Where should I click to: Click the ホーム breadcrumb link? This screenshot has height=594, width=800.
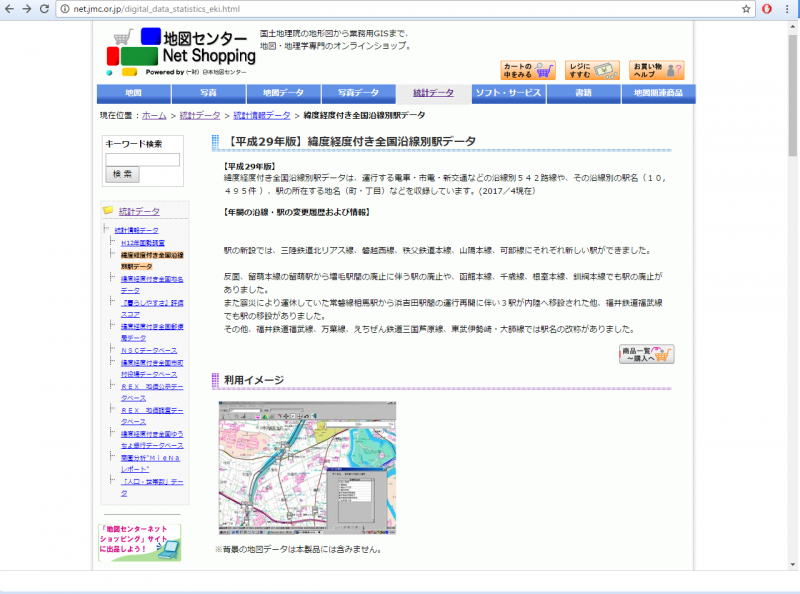(x=154, y=116)
